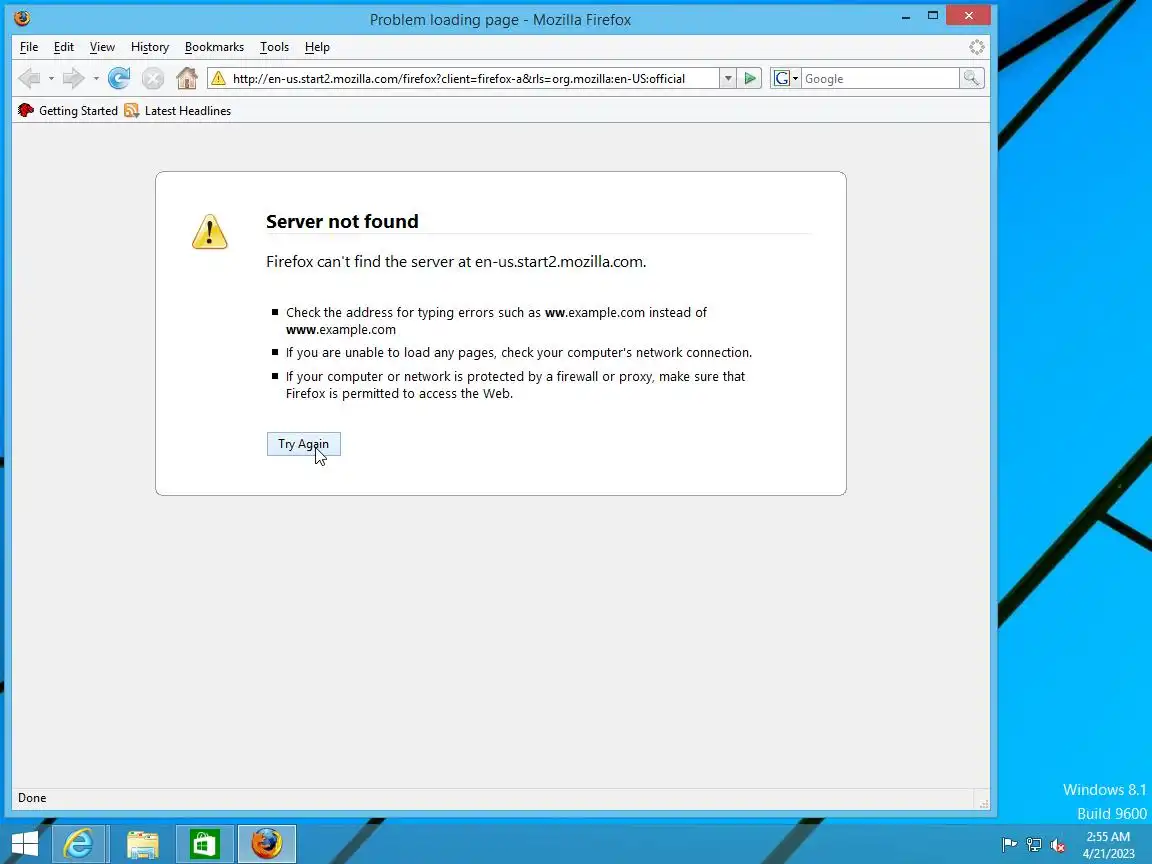Open the View menu

[x=102, y=47]
